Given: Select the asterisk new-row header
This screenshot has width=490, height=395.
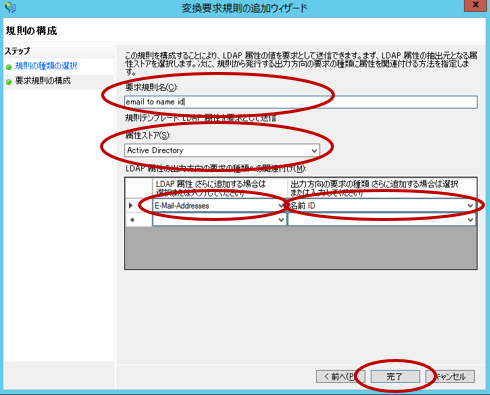Looking at the screenshot, I should tap(138, 220).
